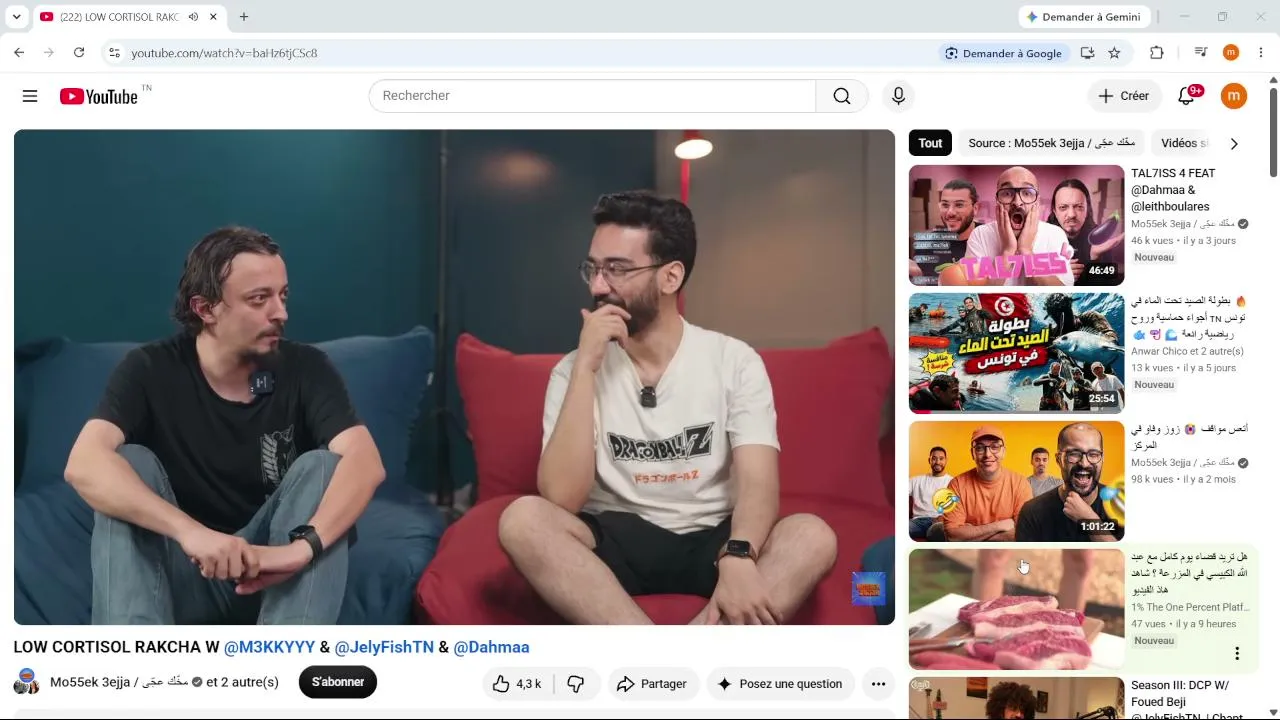Open the account avatar menu

pyautogui.click(x=1234, y=96)
